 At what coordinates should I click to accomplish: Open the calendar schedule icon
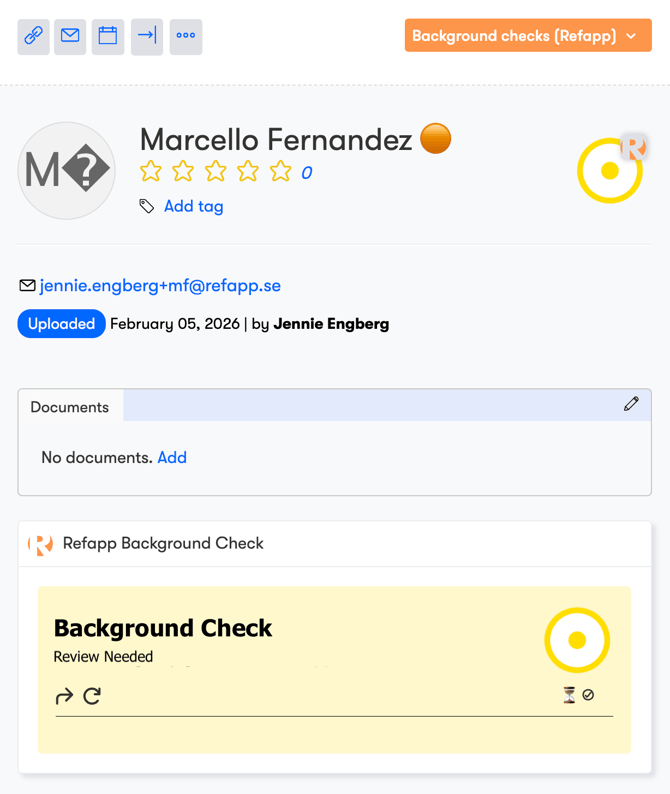coord(108,36)
